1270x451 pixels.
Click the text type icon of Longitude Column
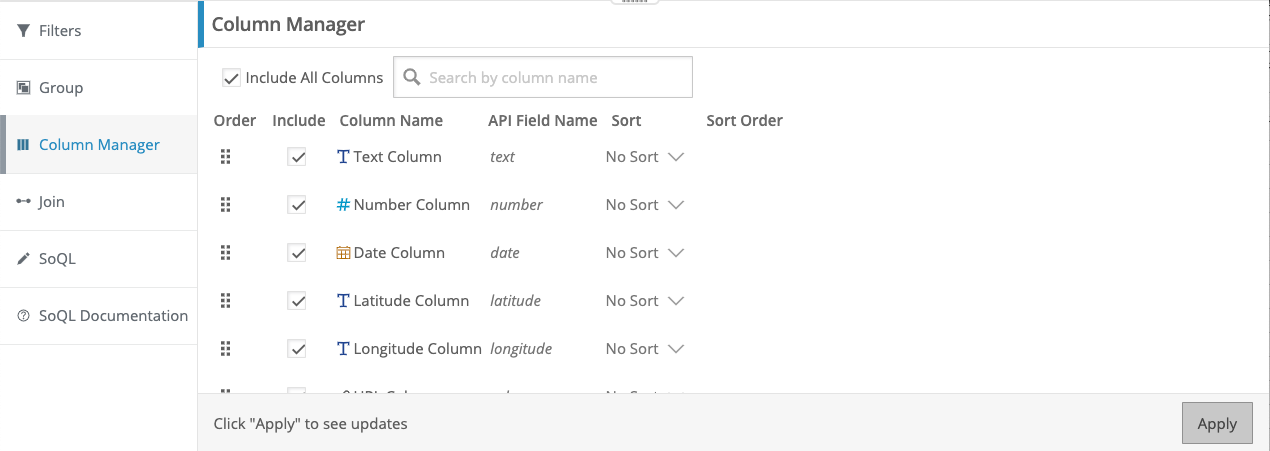pyautogui.click(x=343, y=349)
